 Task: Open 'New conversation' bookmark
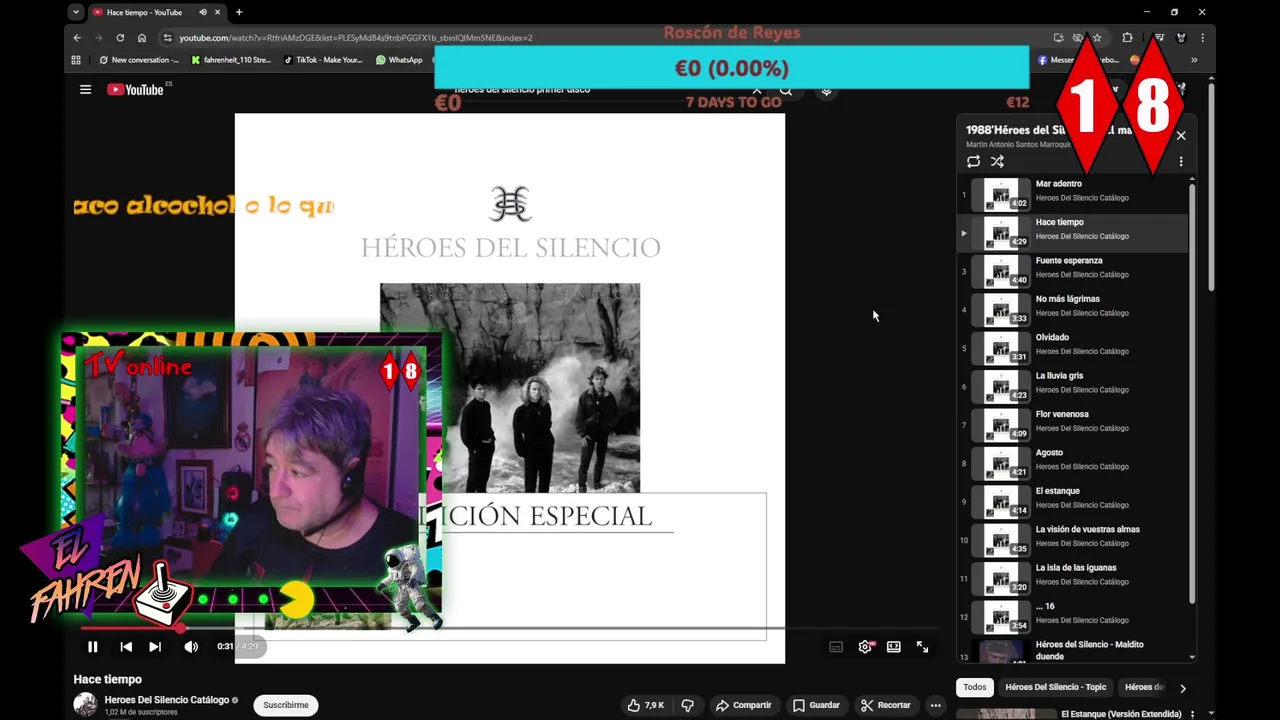click(x=139, y=60)
